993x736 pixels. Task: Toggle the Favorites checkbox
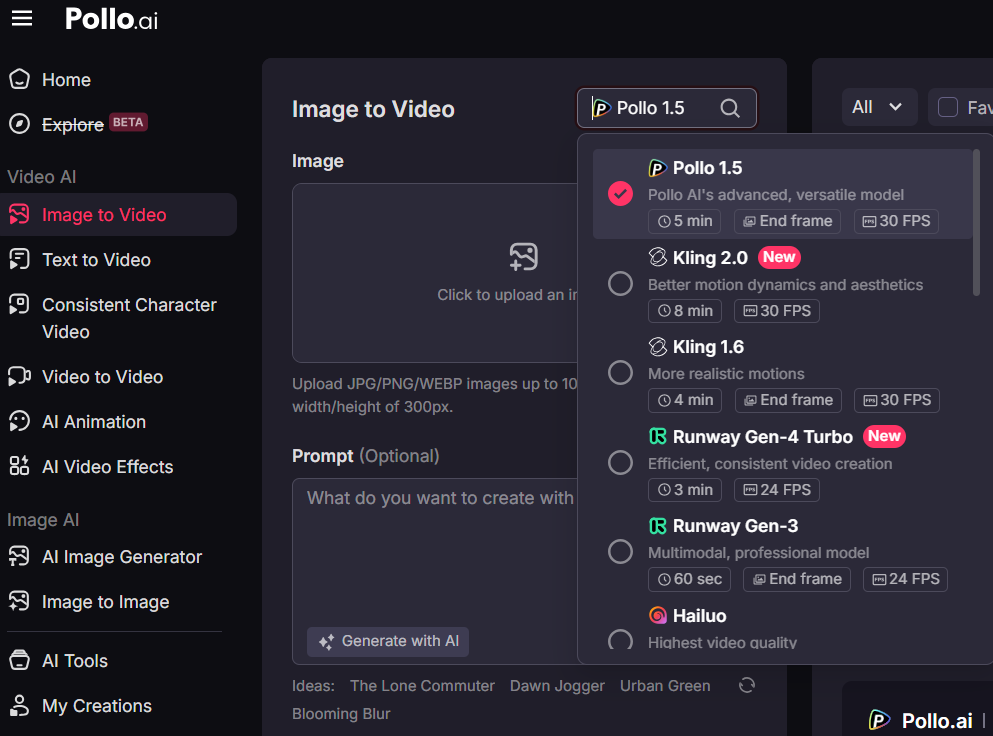click(947, 107)
